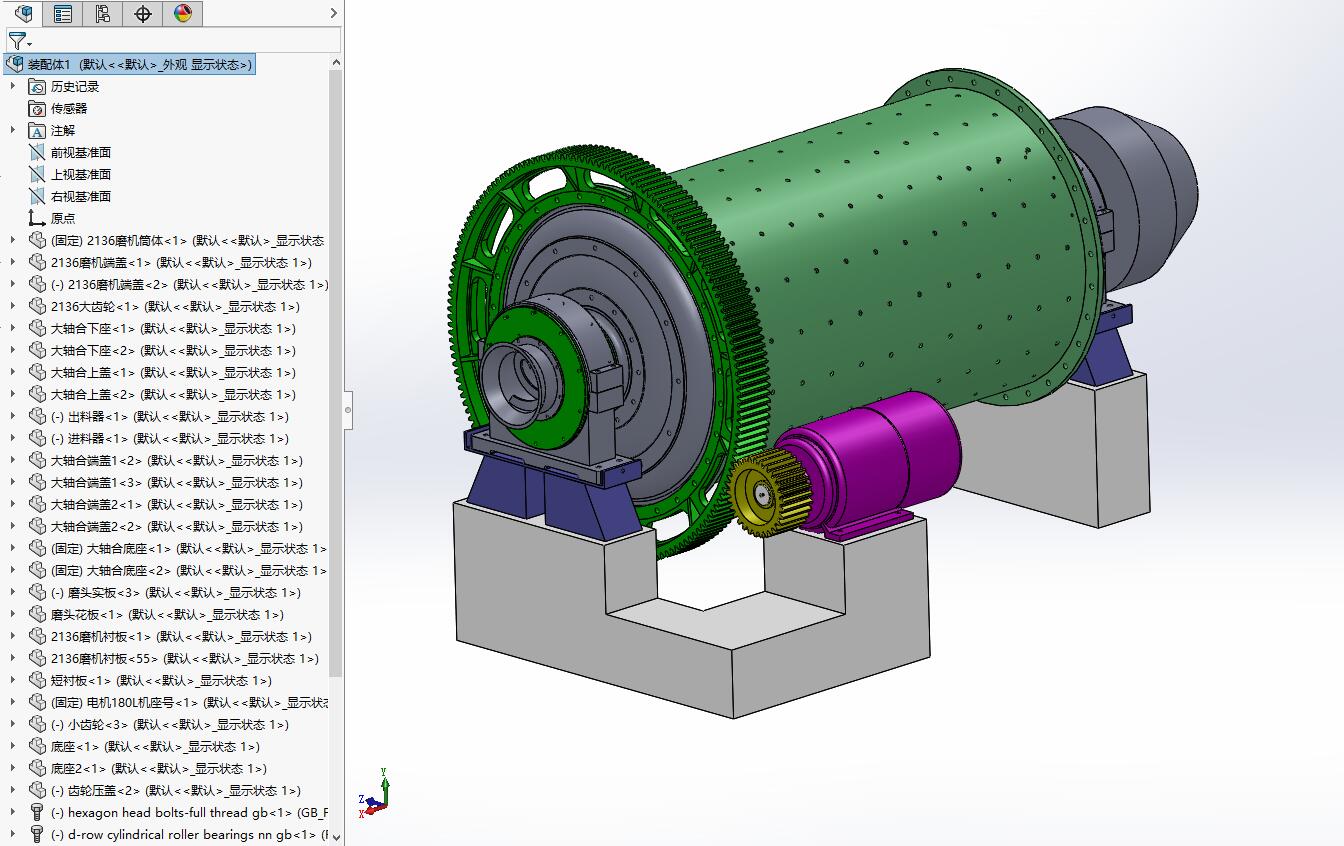1344x846 pixels.
Task: Select the 右视基准面 plane icon
Action: (37, 196)
